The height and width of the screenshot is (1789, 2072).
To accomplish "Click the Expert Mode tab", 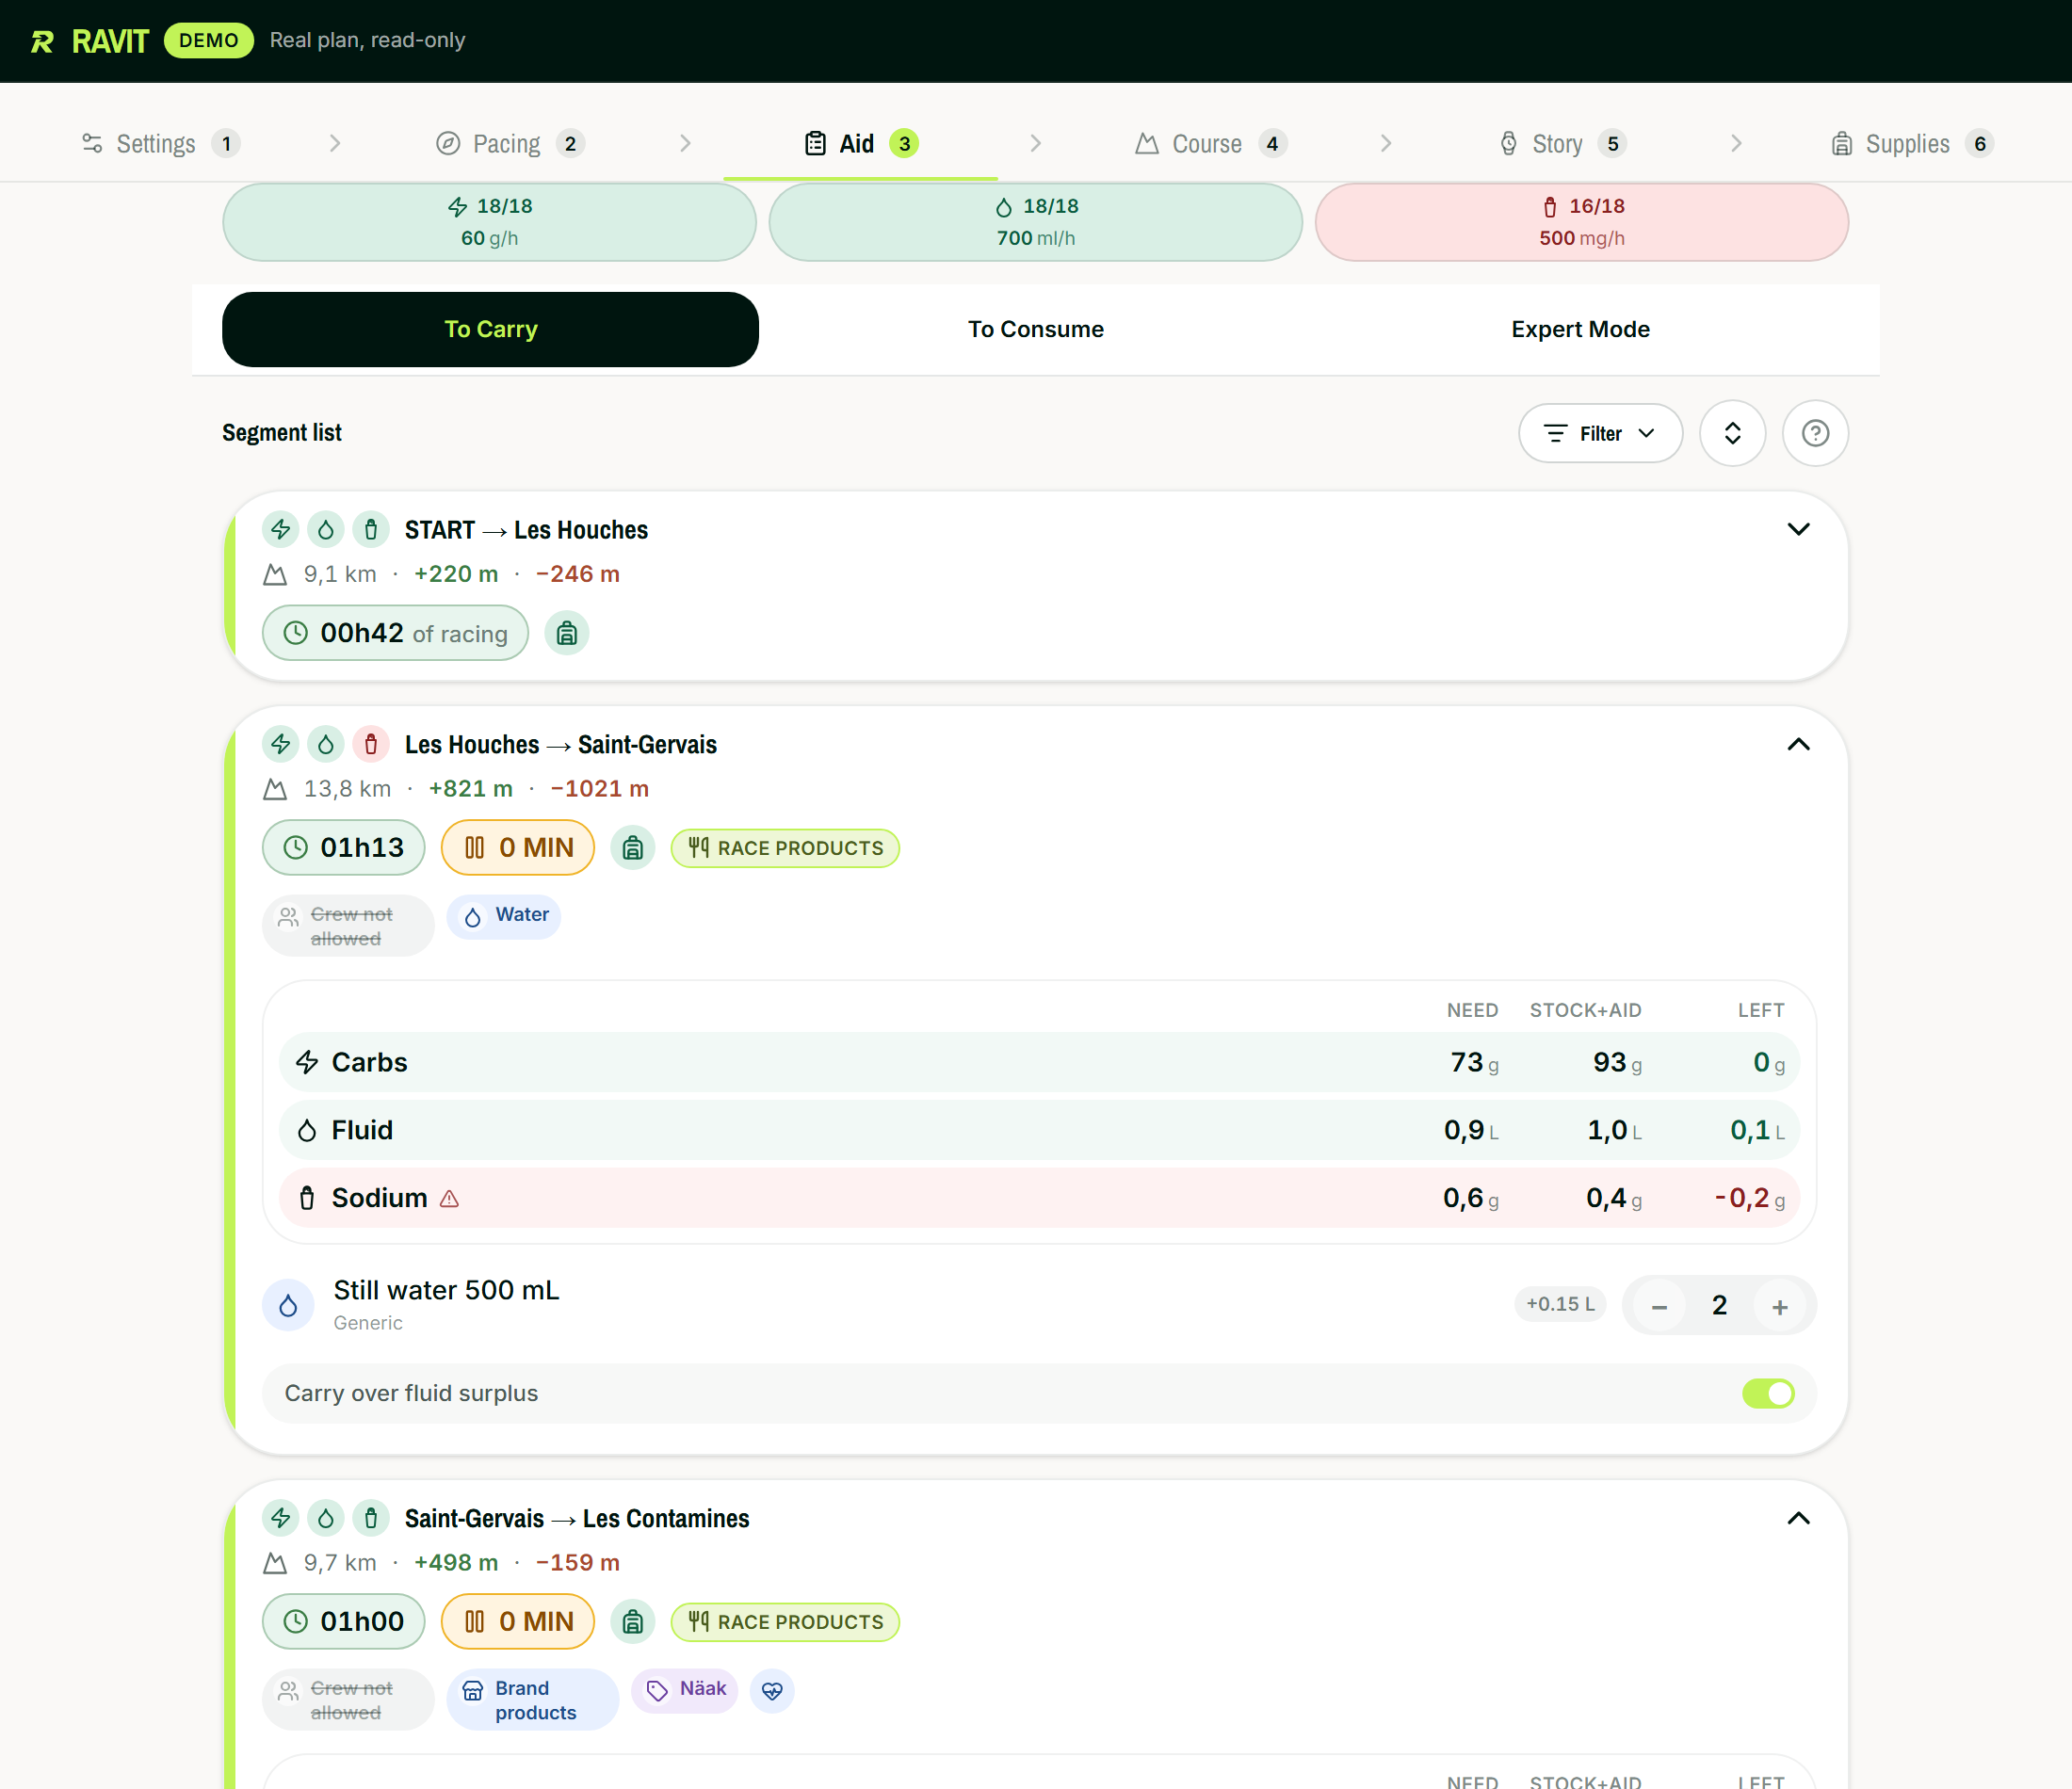I will click(1580, 329).
